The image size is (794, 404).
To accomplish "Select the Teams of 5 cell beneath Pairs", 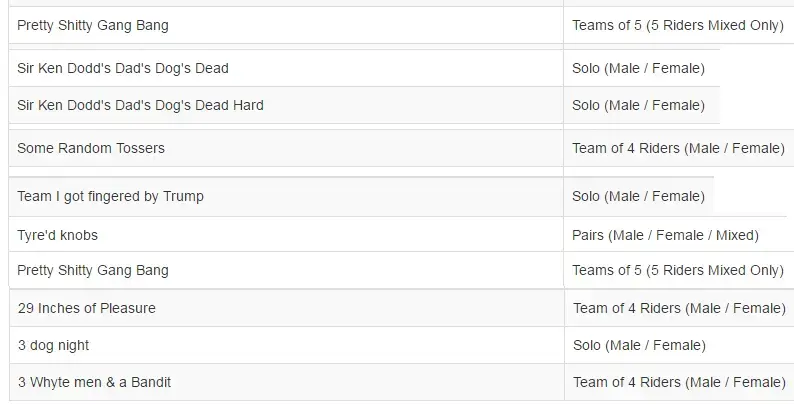I will point(678,270).
